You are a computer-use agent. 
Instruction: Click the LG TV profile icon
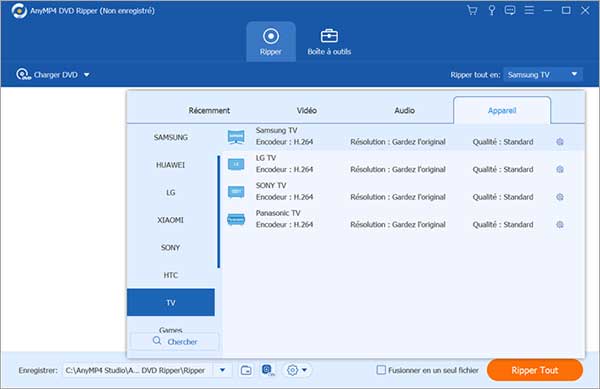point(236,164)
